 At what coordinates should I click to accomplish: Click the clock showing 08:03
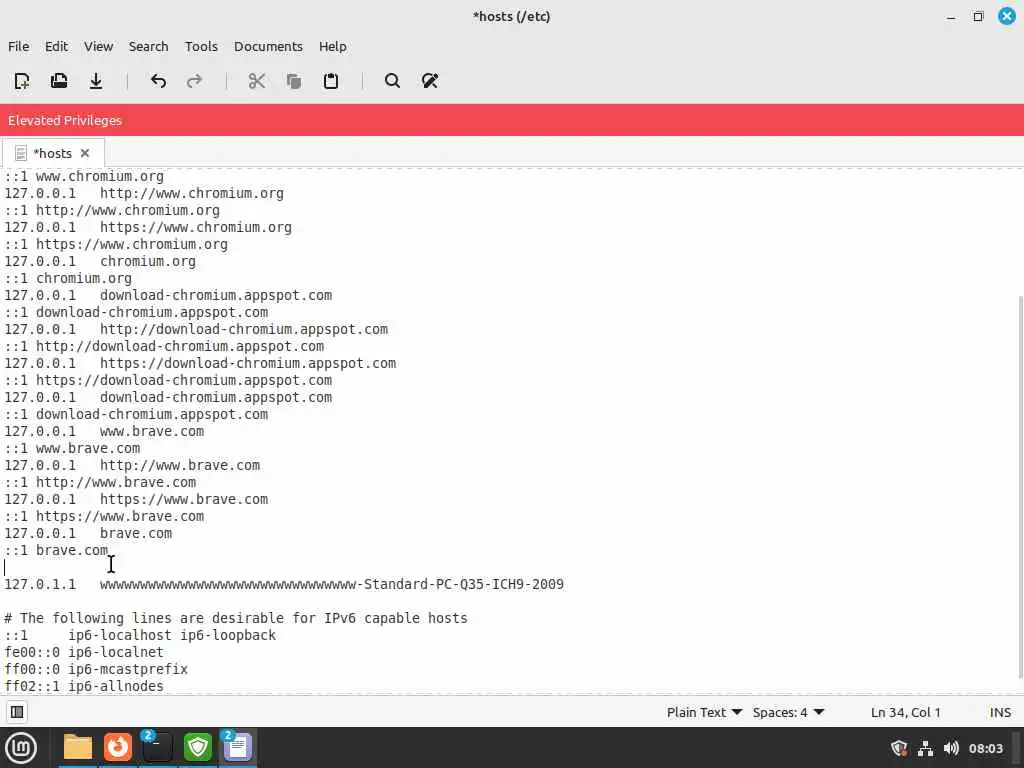985,748
